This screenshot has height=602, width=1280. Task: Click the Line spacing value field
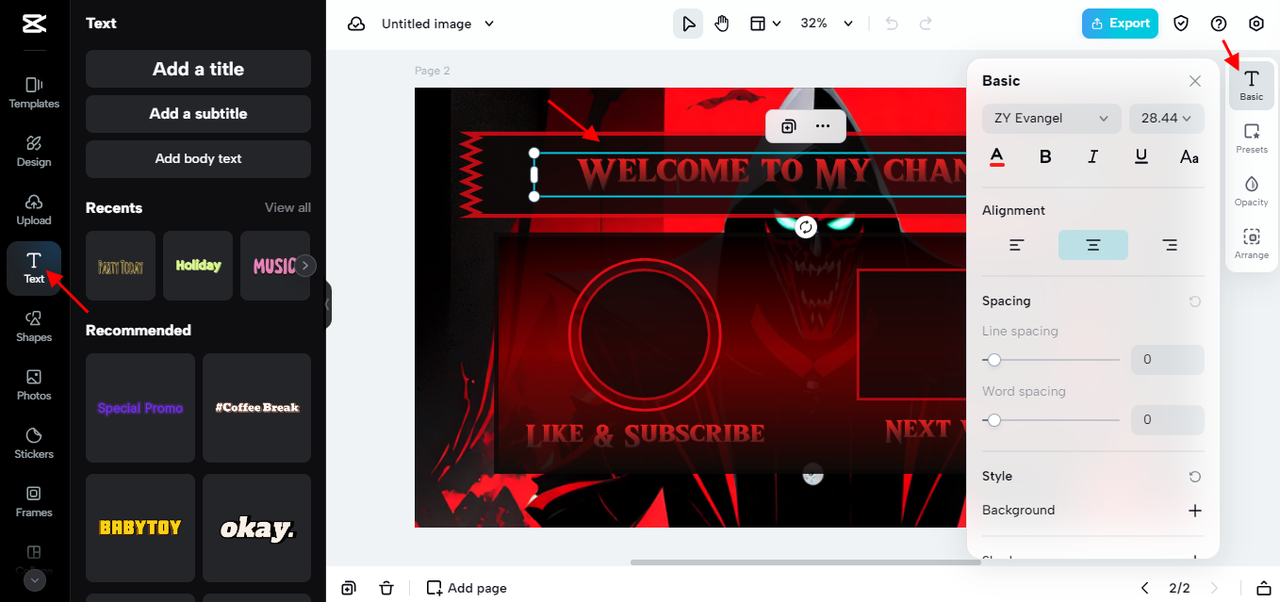(x=1167, y=360)
